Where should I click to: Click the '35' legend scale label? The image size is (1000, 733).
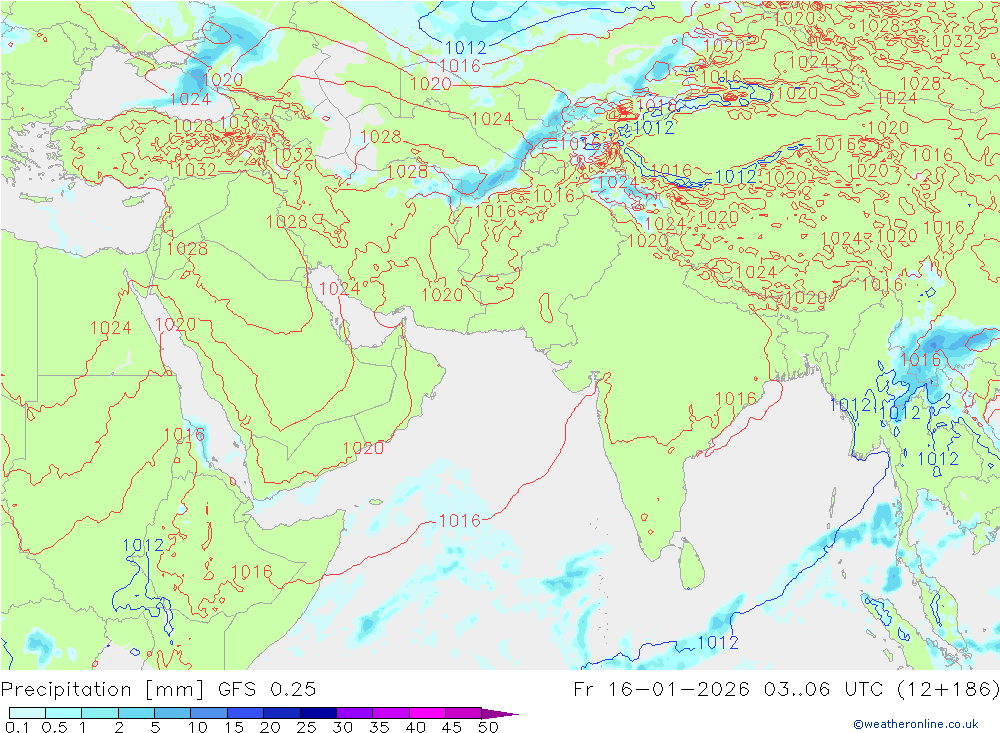point(379,727)
